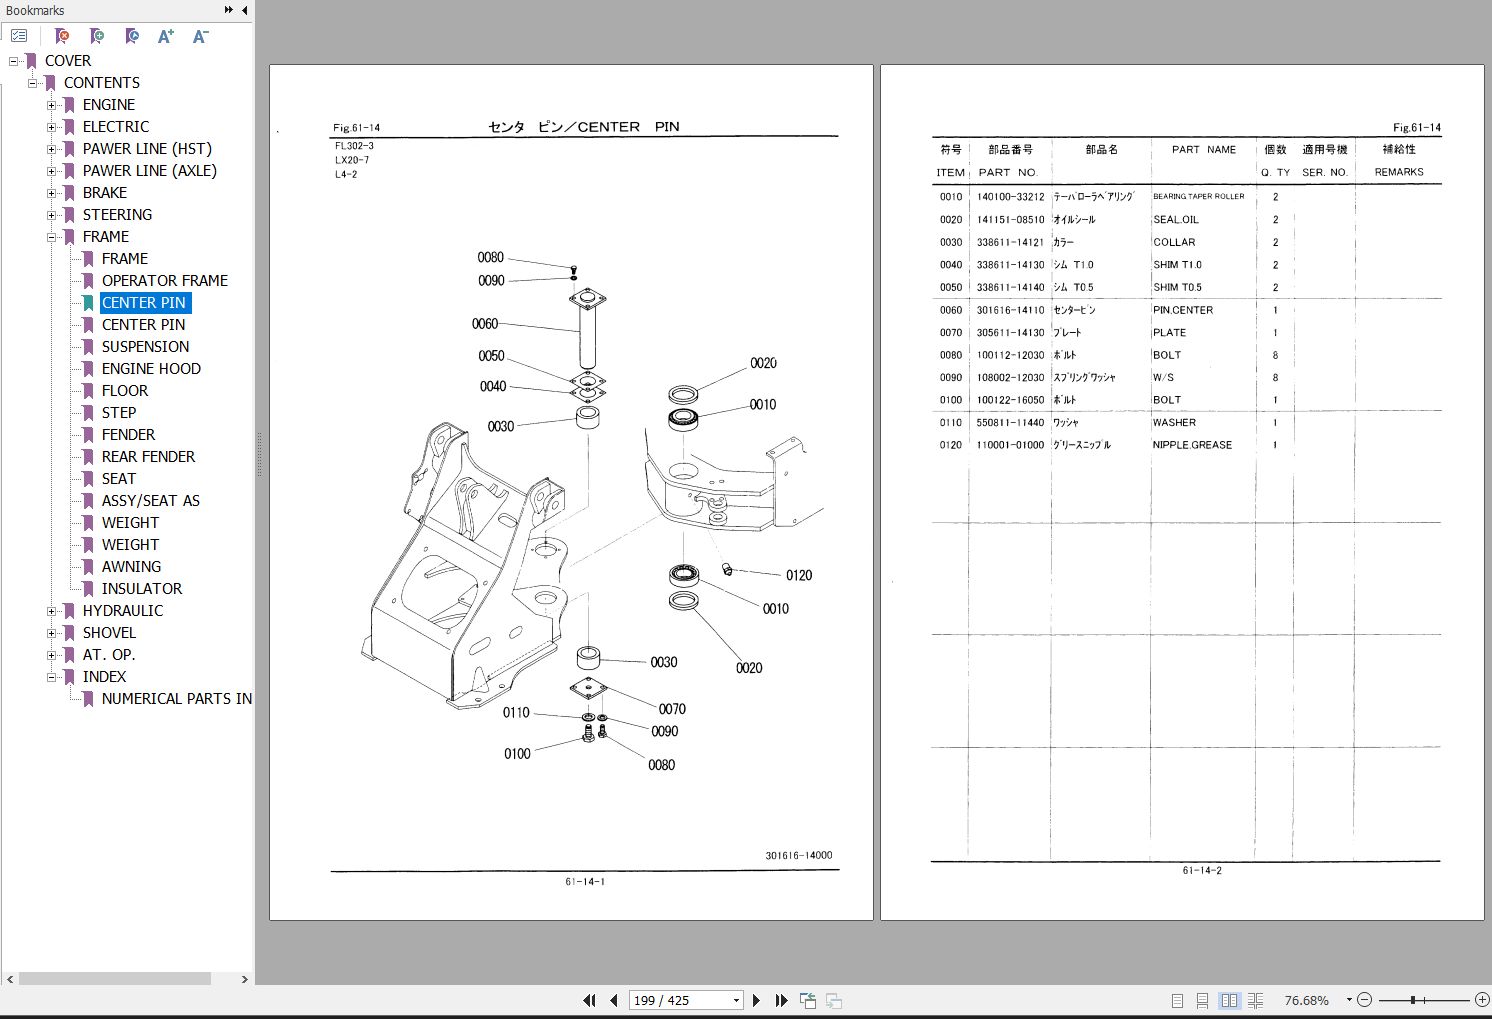The height and width of the screenshot is (1019, 1492).
Task: Open the NUMERICAL PARTS INDEX bookmark
Action: 176,698
